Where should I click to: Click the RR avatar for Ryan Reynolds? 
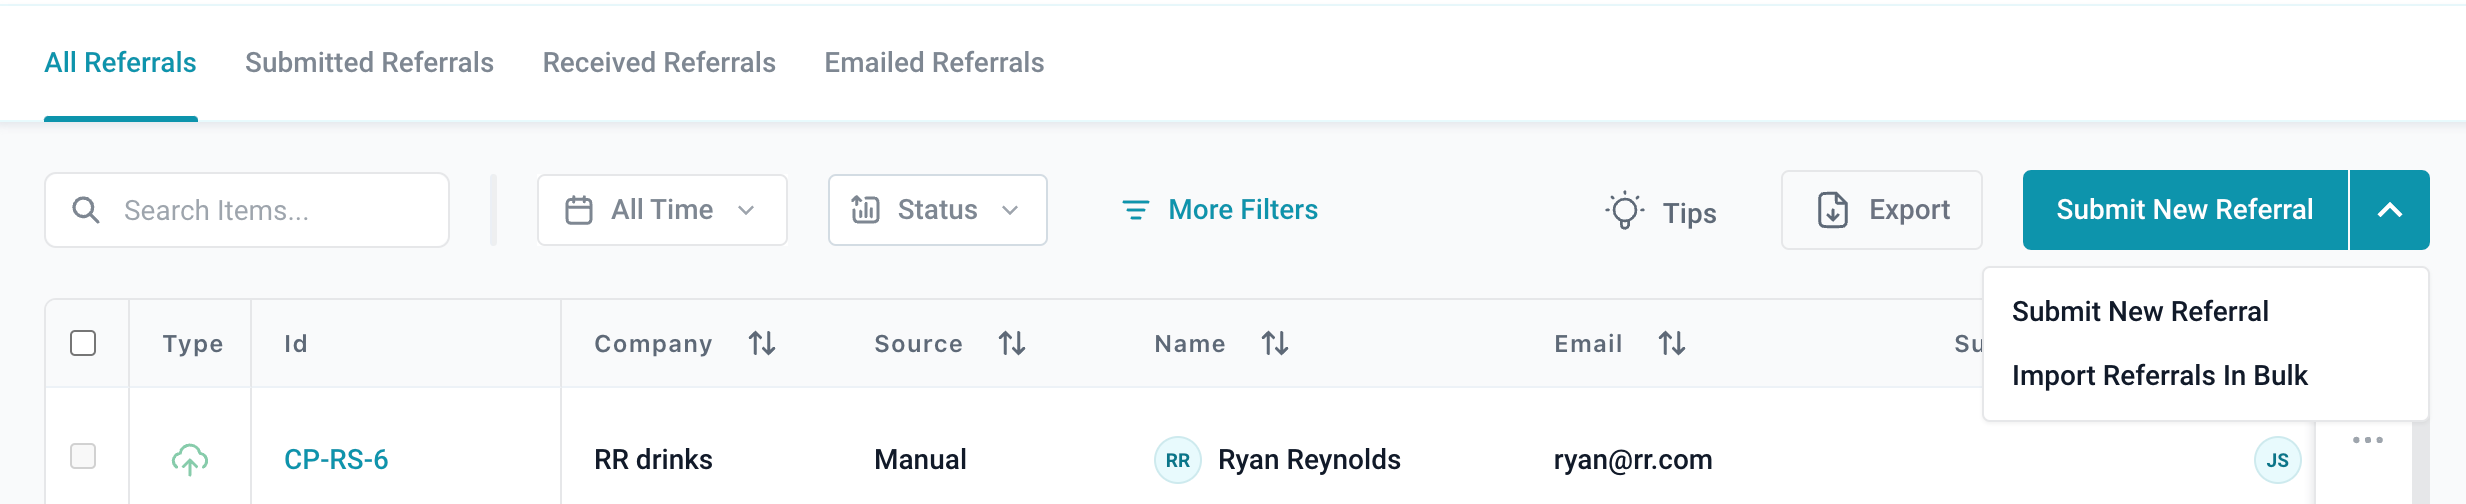pyautogui.click(x=1177, y=460)
